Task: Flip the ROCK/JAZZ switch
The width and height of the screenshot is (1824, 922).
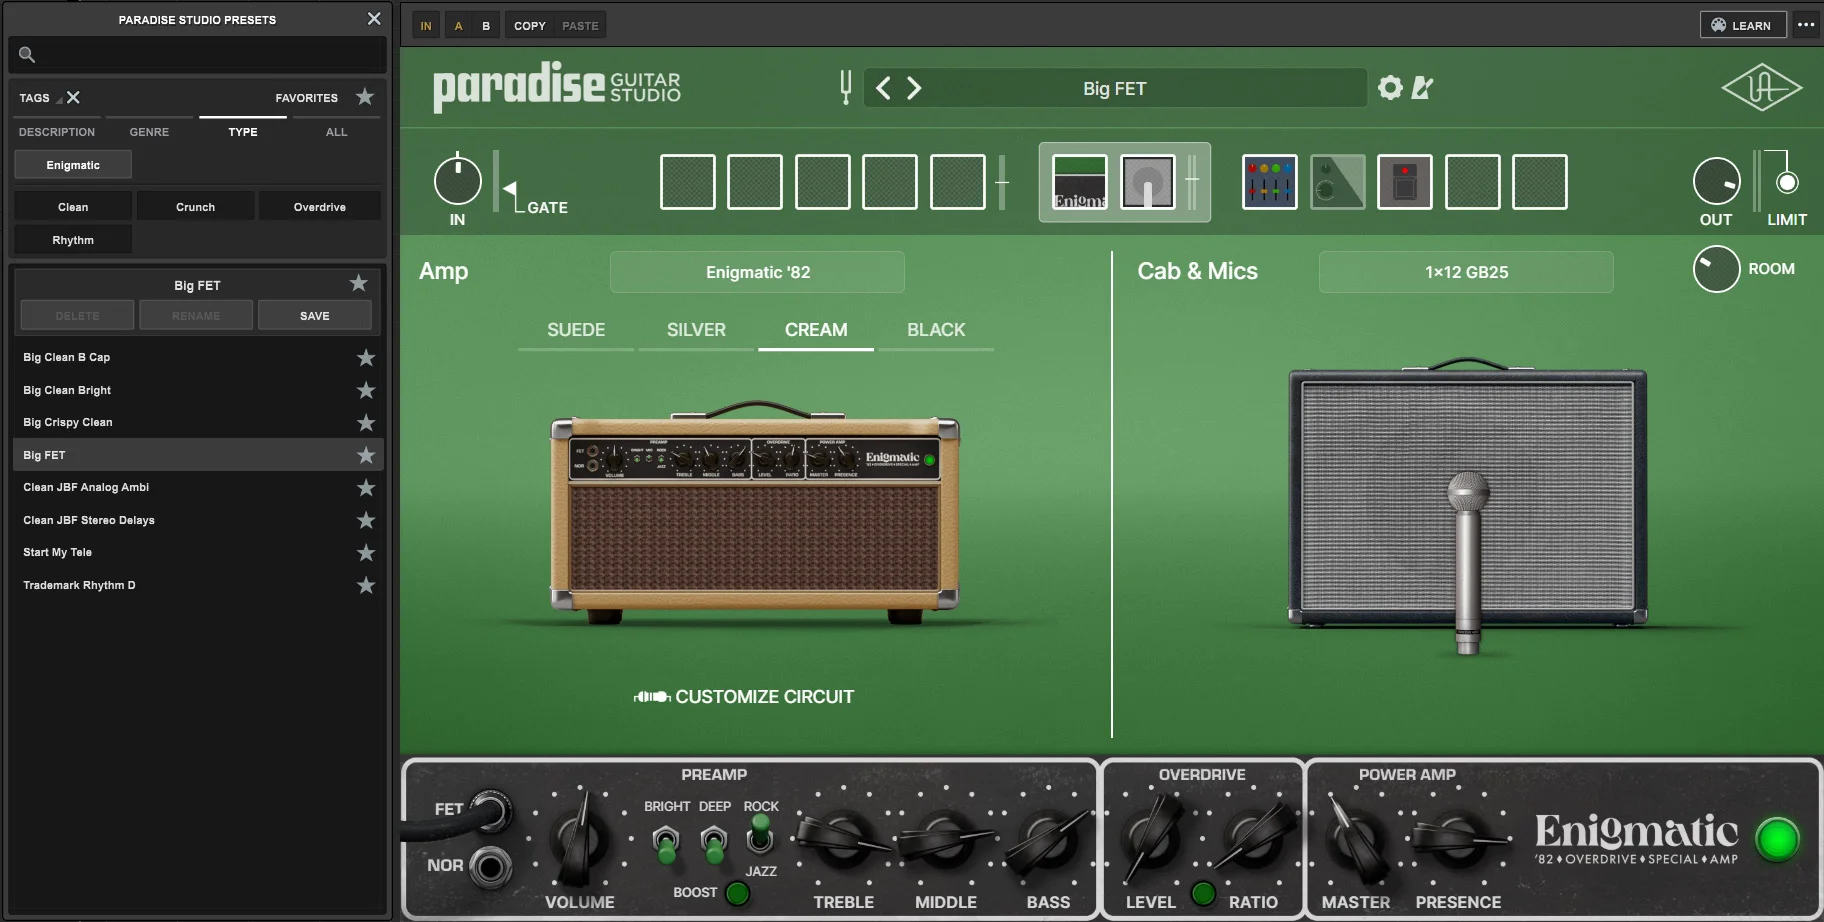Action: (760, 833)
